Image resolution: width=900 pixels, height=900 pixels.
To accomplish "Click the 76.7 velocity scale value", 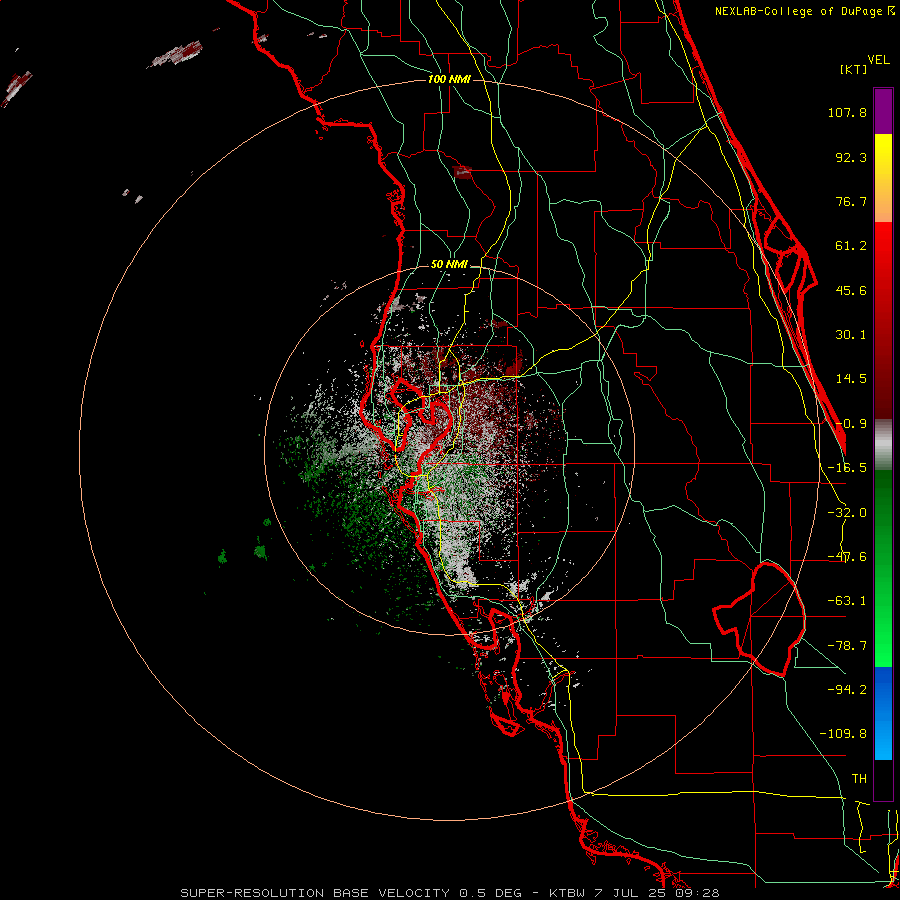I will point(851,201).
